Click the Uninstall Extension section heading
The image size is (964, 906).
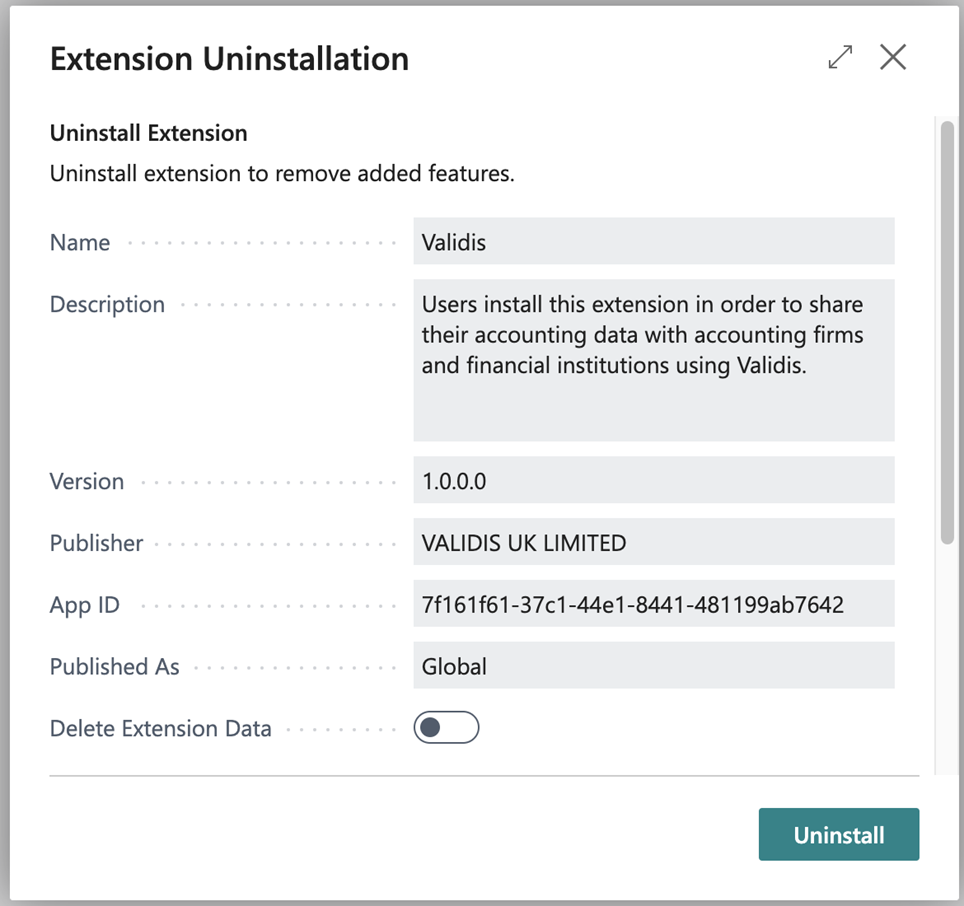pyautogui.click(x=149, y=133)
